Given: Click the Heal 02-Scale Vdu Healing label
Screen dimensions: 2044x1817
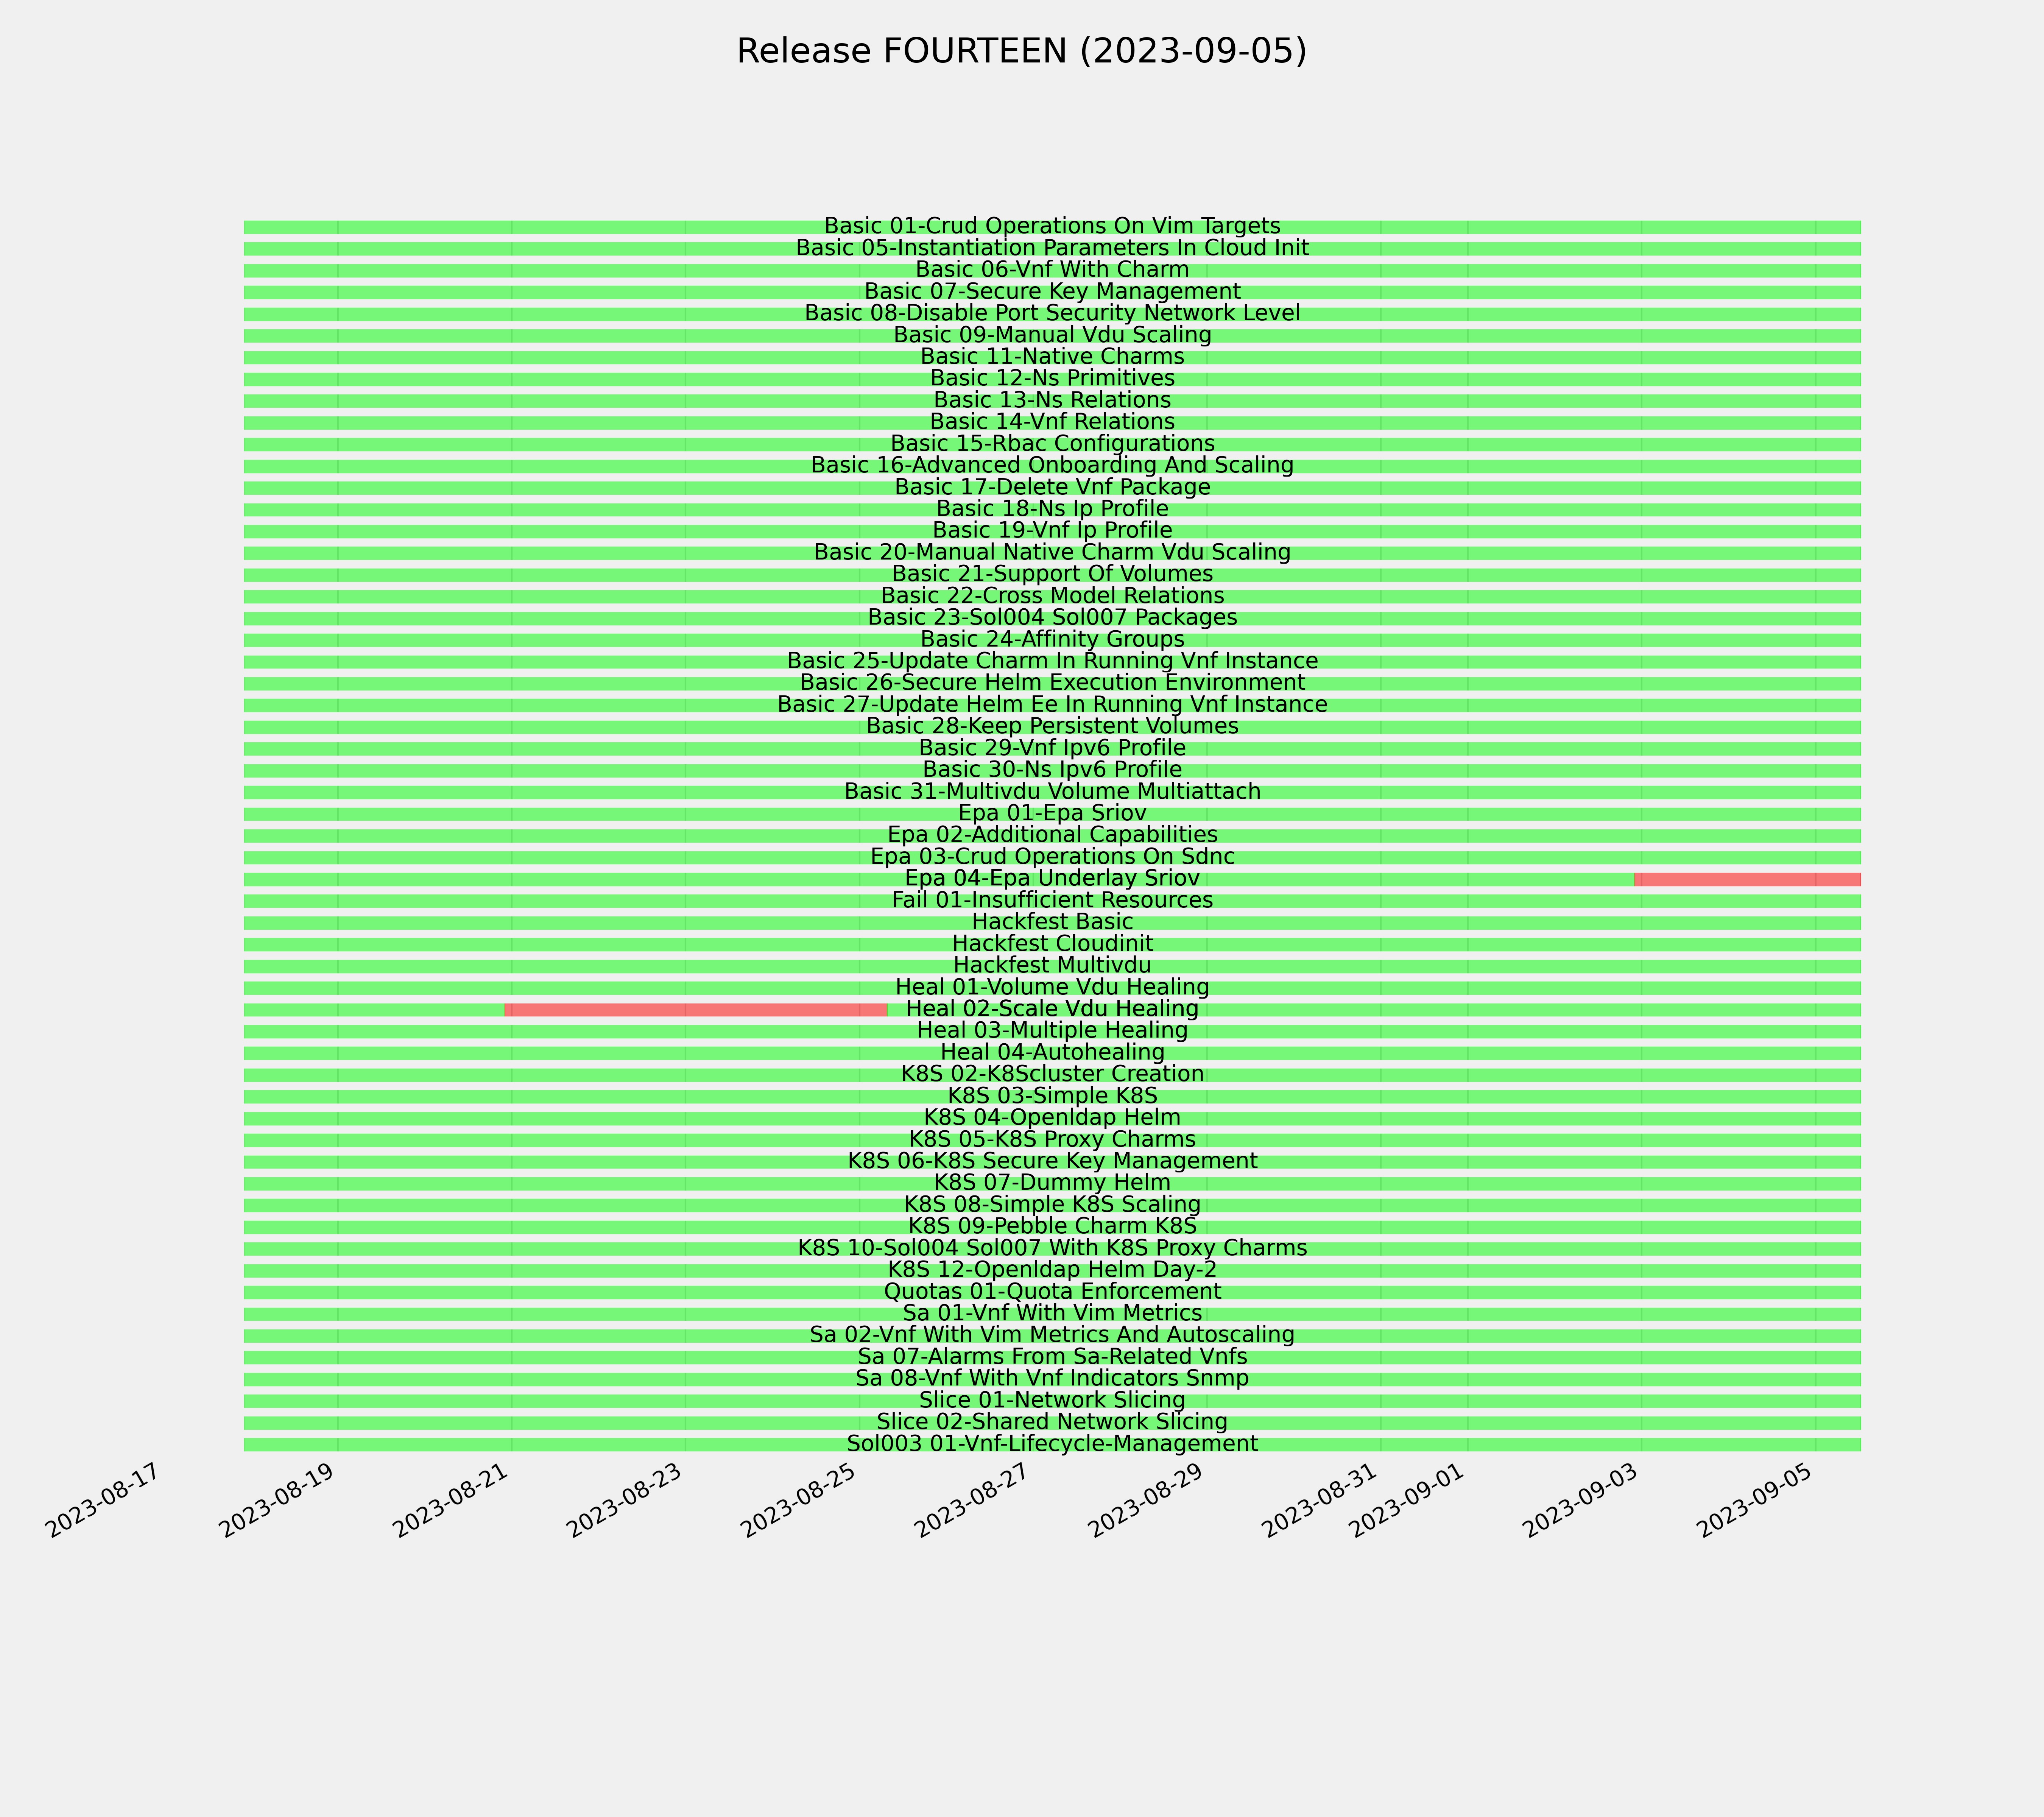Looking at the screenshot, I should click(1052, 1010).
